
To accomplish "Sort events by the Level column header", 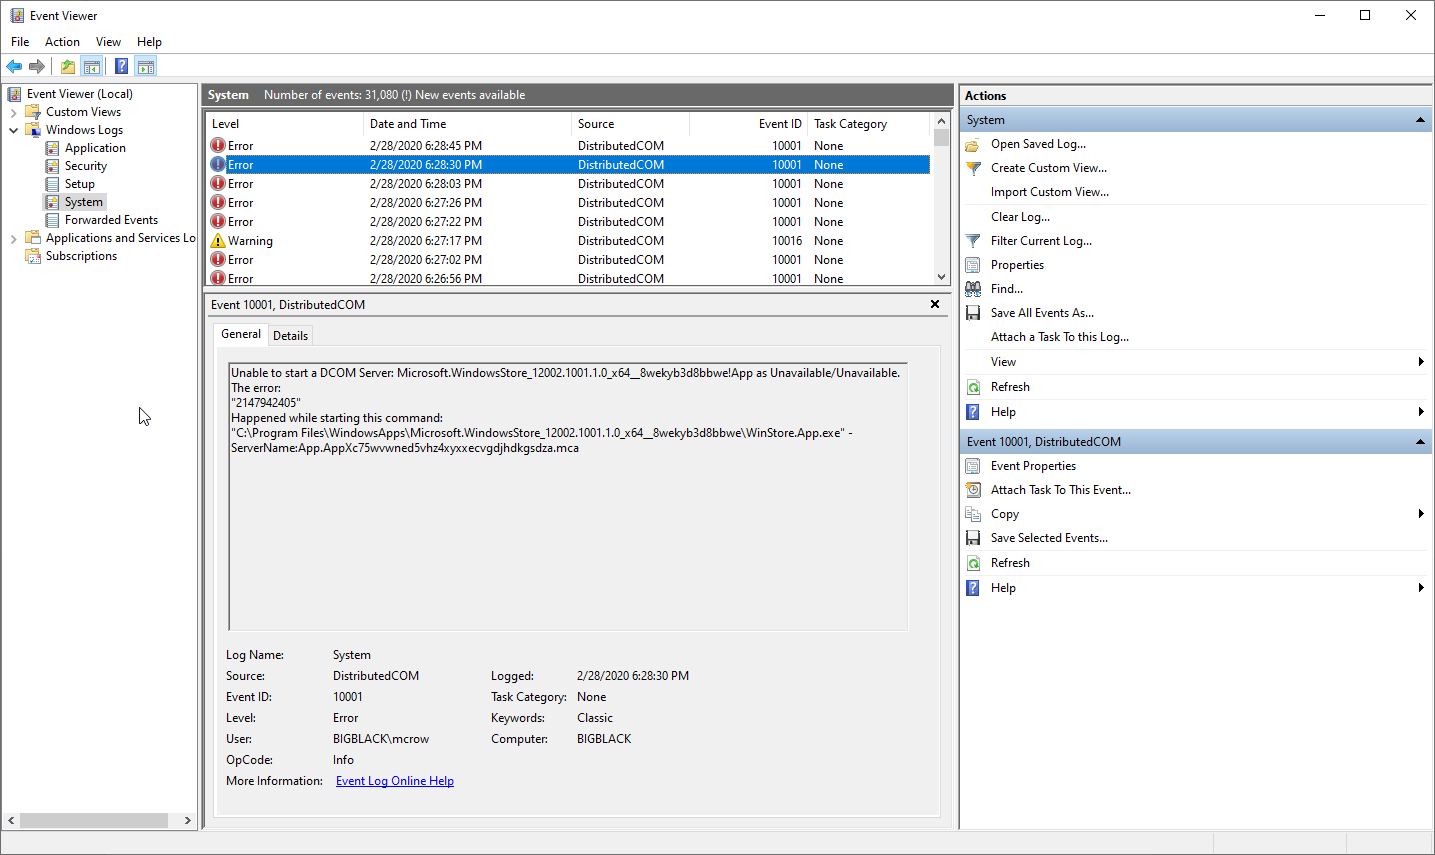I will 285,124.
